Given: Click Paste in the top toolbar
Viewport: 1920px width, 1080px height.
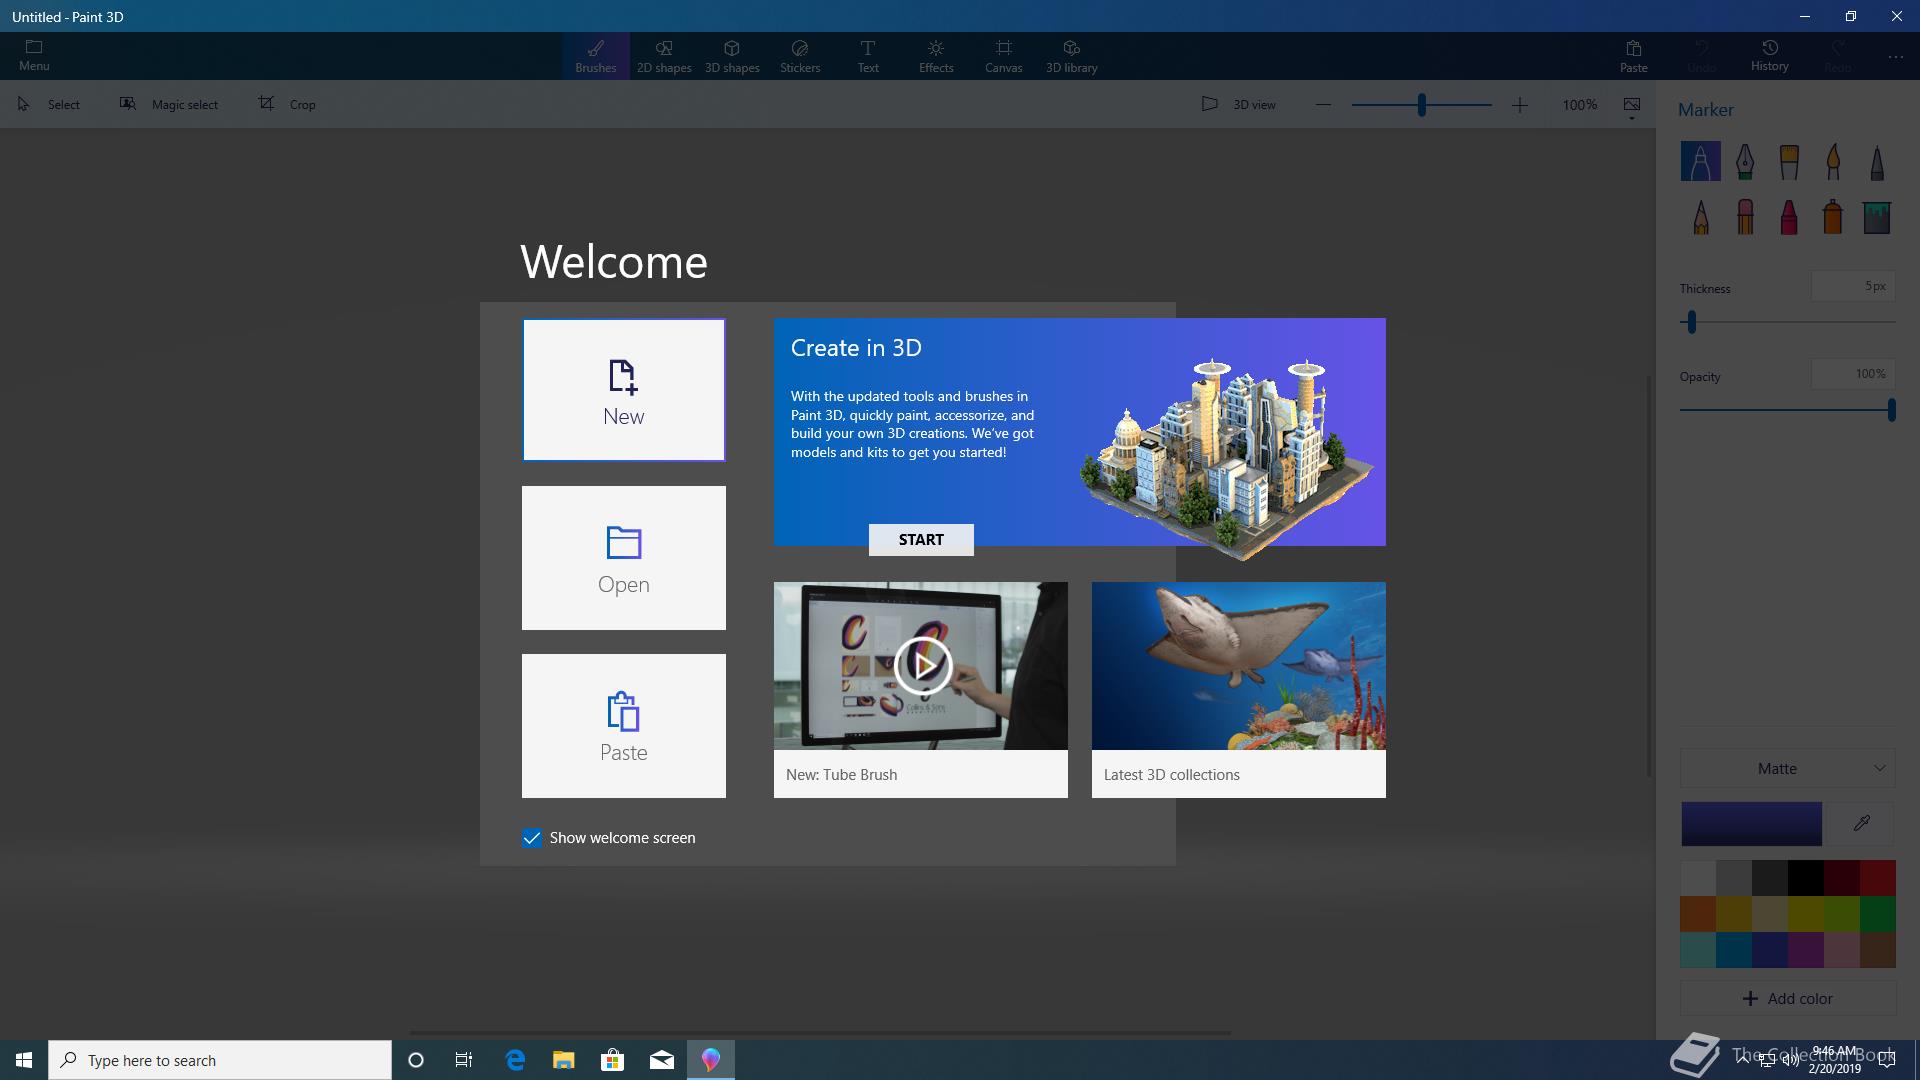Looking at the screenshot, I should [1633, 56].
